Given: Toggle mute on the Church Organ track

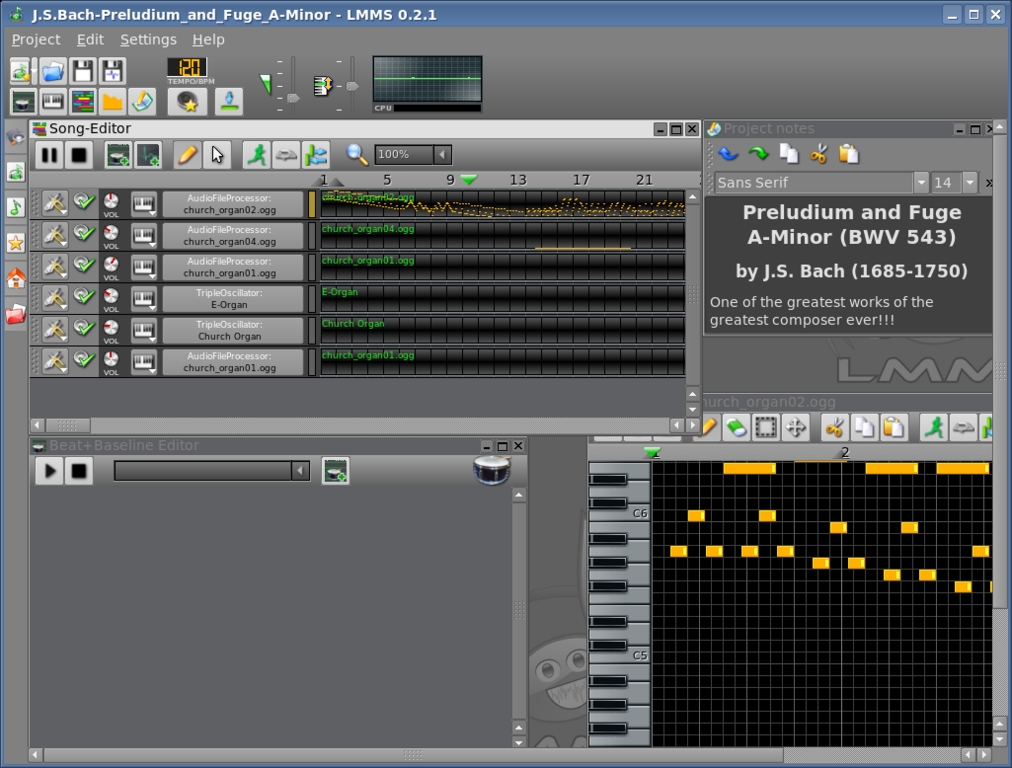Looking at the screenshot, I should point(85,329).
